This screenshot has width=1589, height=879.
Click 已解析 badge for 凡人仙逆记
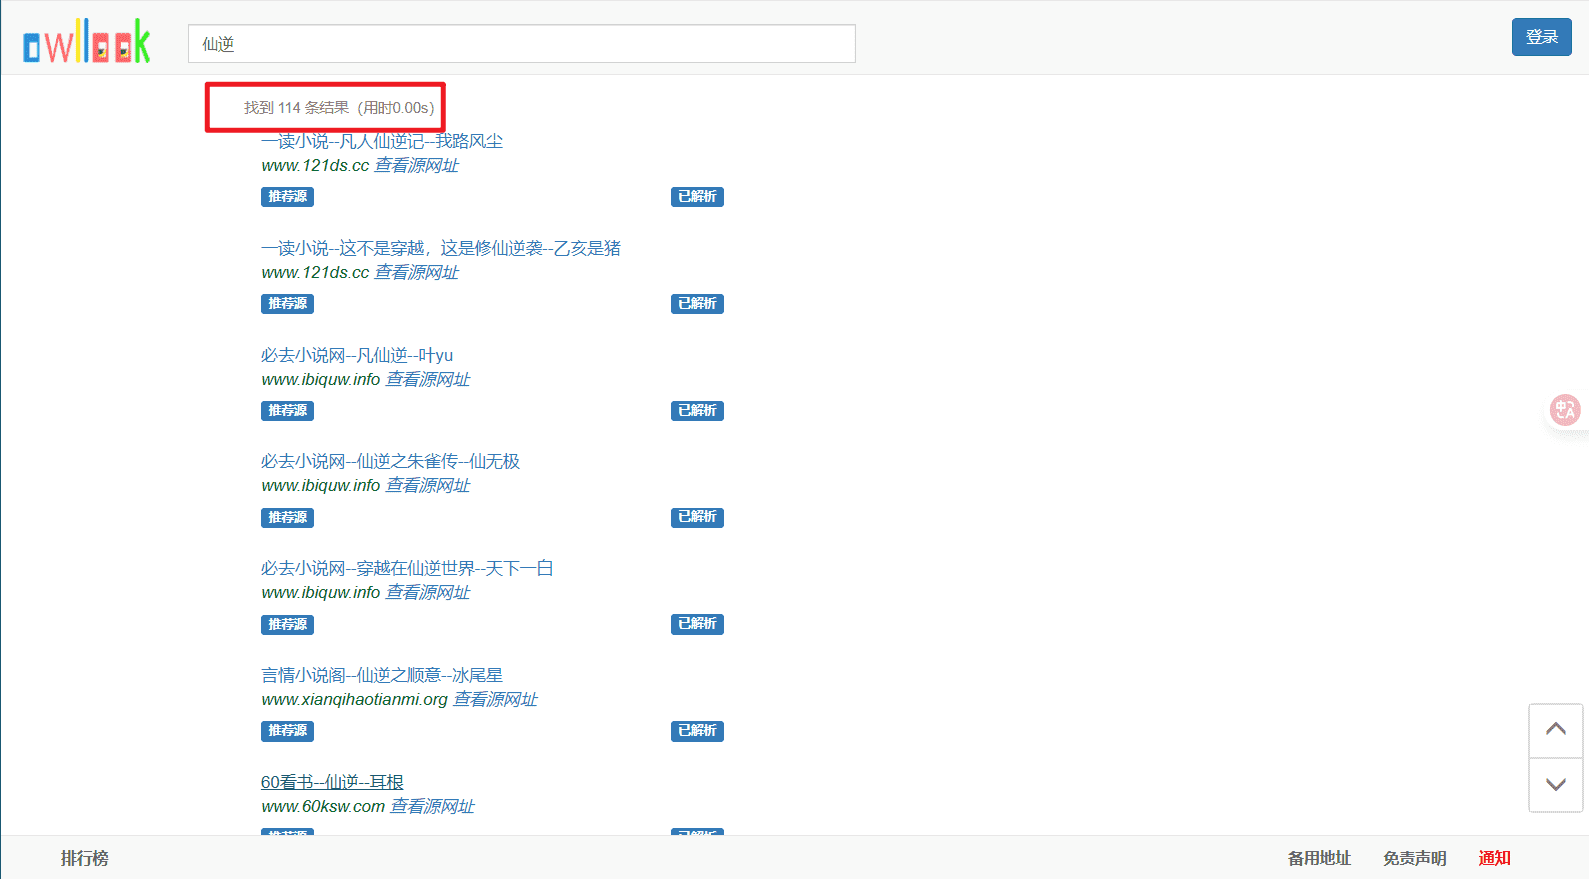[x=697, y=197]
